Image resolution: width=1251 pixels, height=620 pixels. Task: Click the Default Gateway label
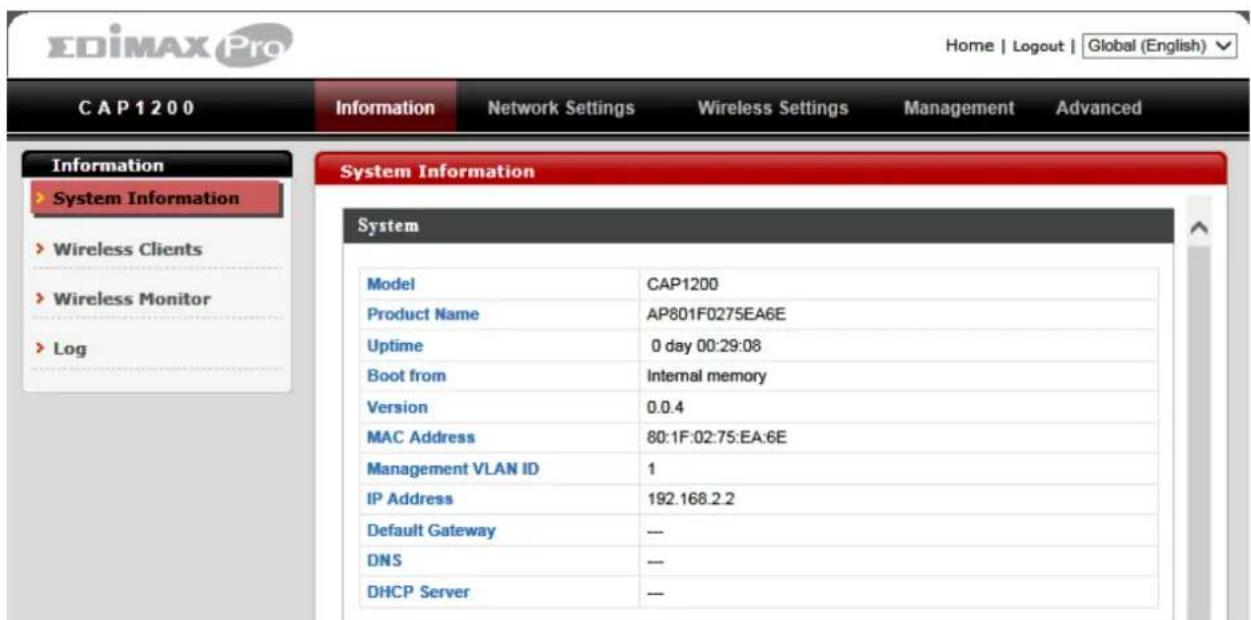[x=431, y=530]
